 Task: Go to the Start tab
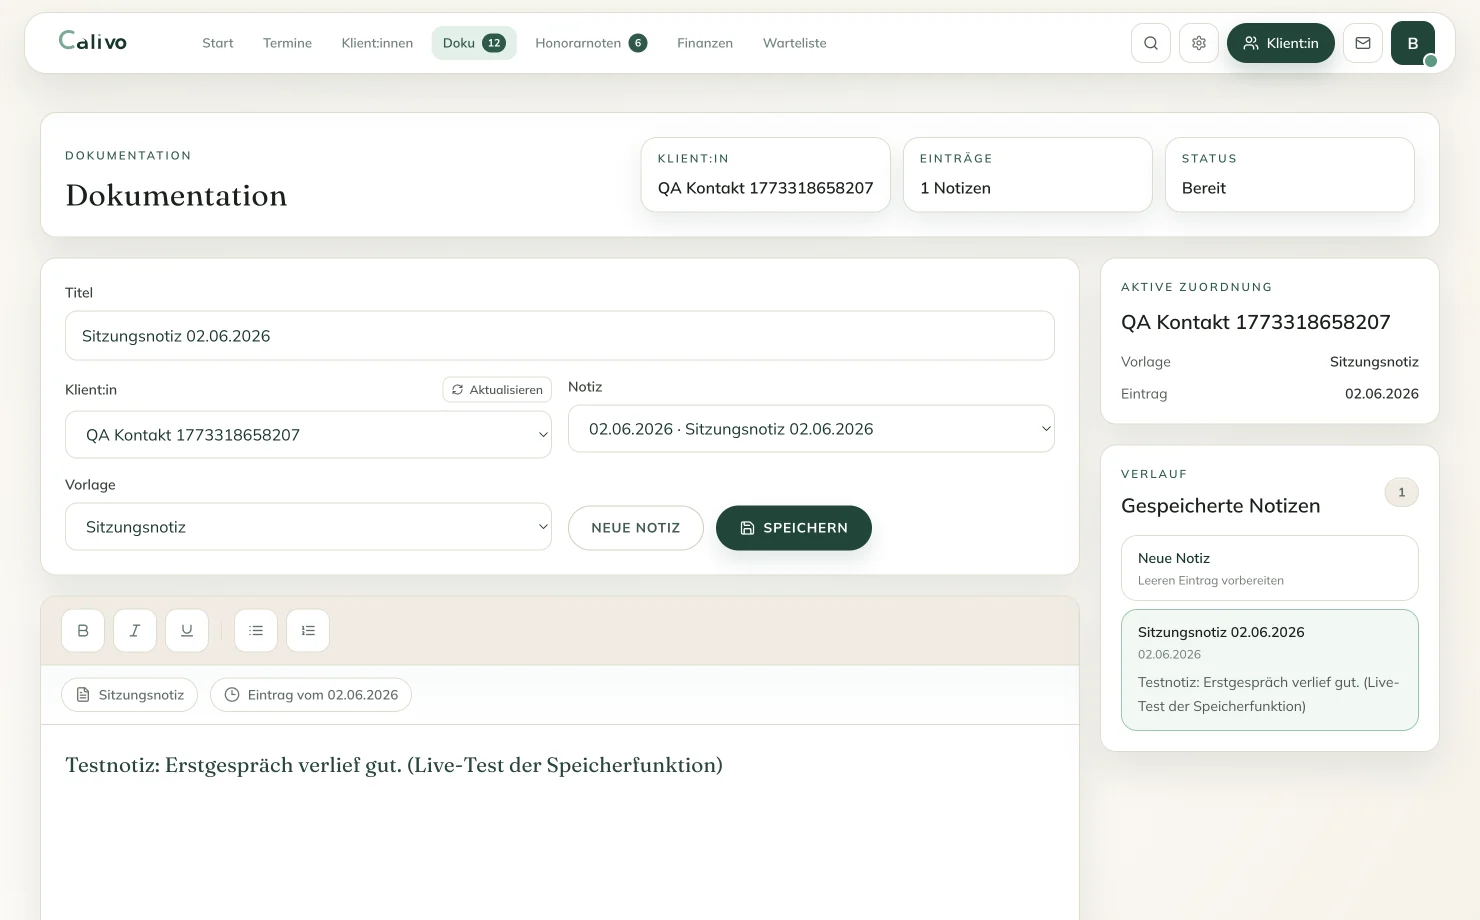(x=217, y=43)
